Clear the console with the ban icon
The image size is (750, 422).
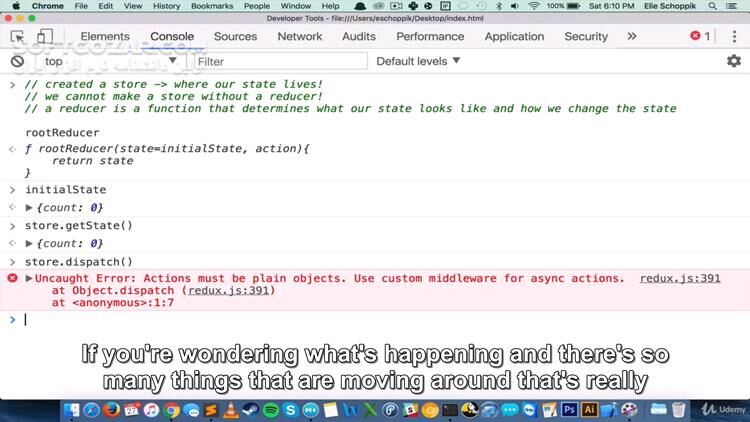tap(17, 61)
